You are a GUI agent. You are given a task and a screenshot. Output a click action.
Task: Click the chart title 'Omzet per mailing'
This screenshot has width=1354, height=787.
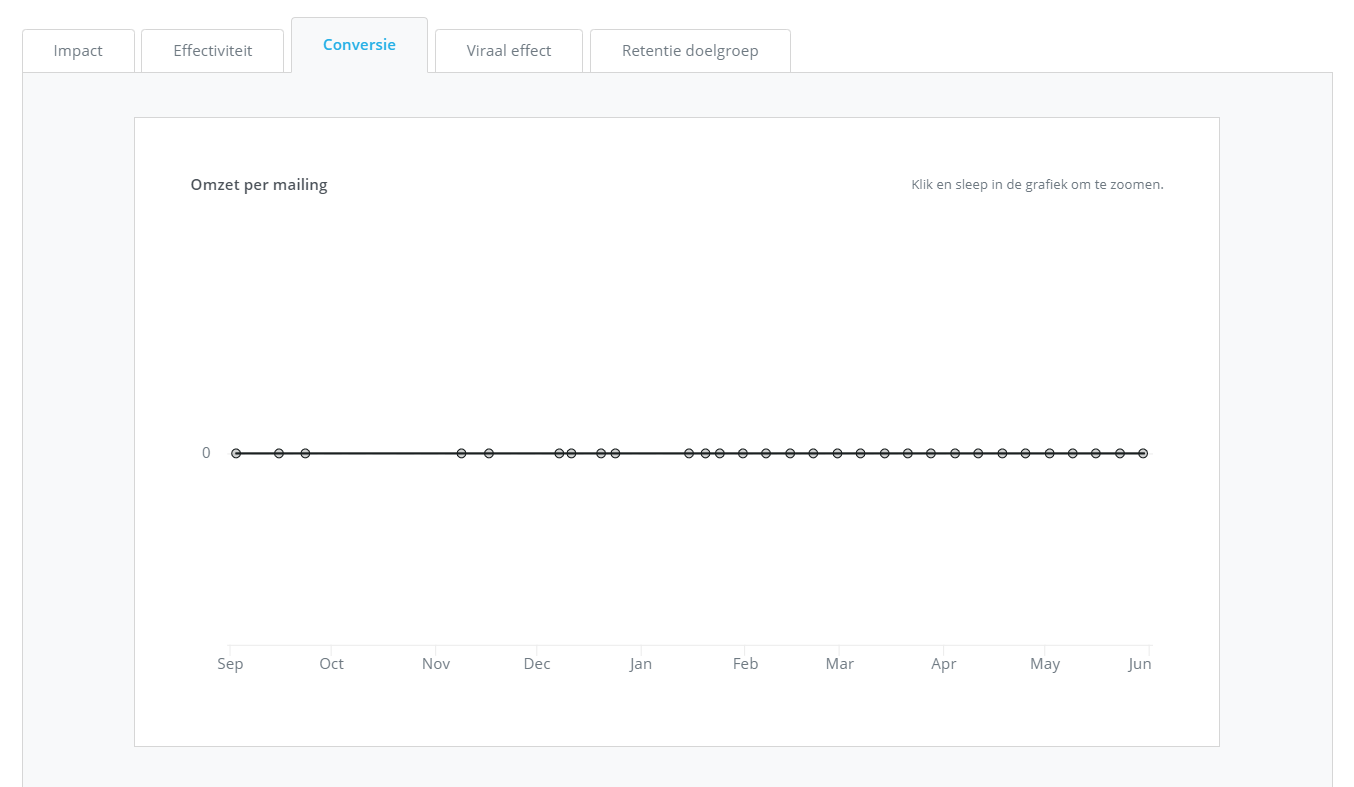(x=259, y=185)
